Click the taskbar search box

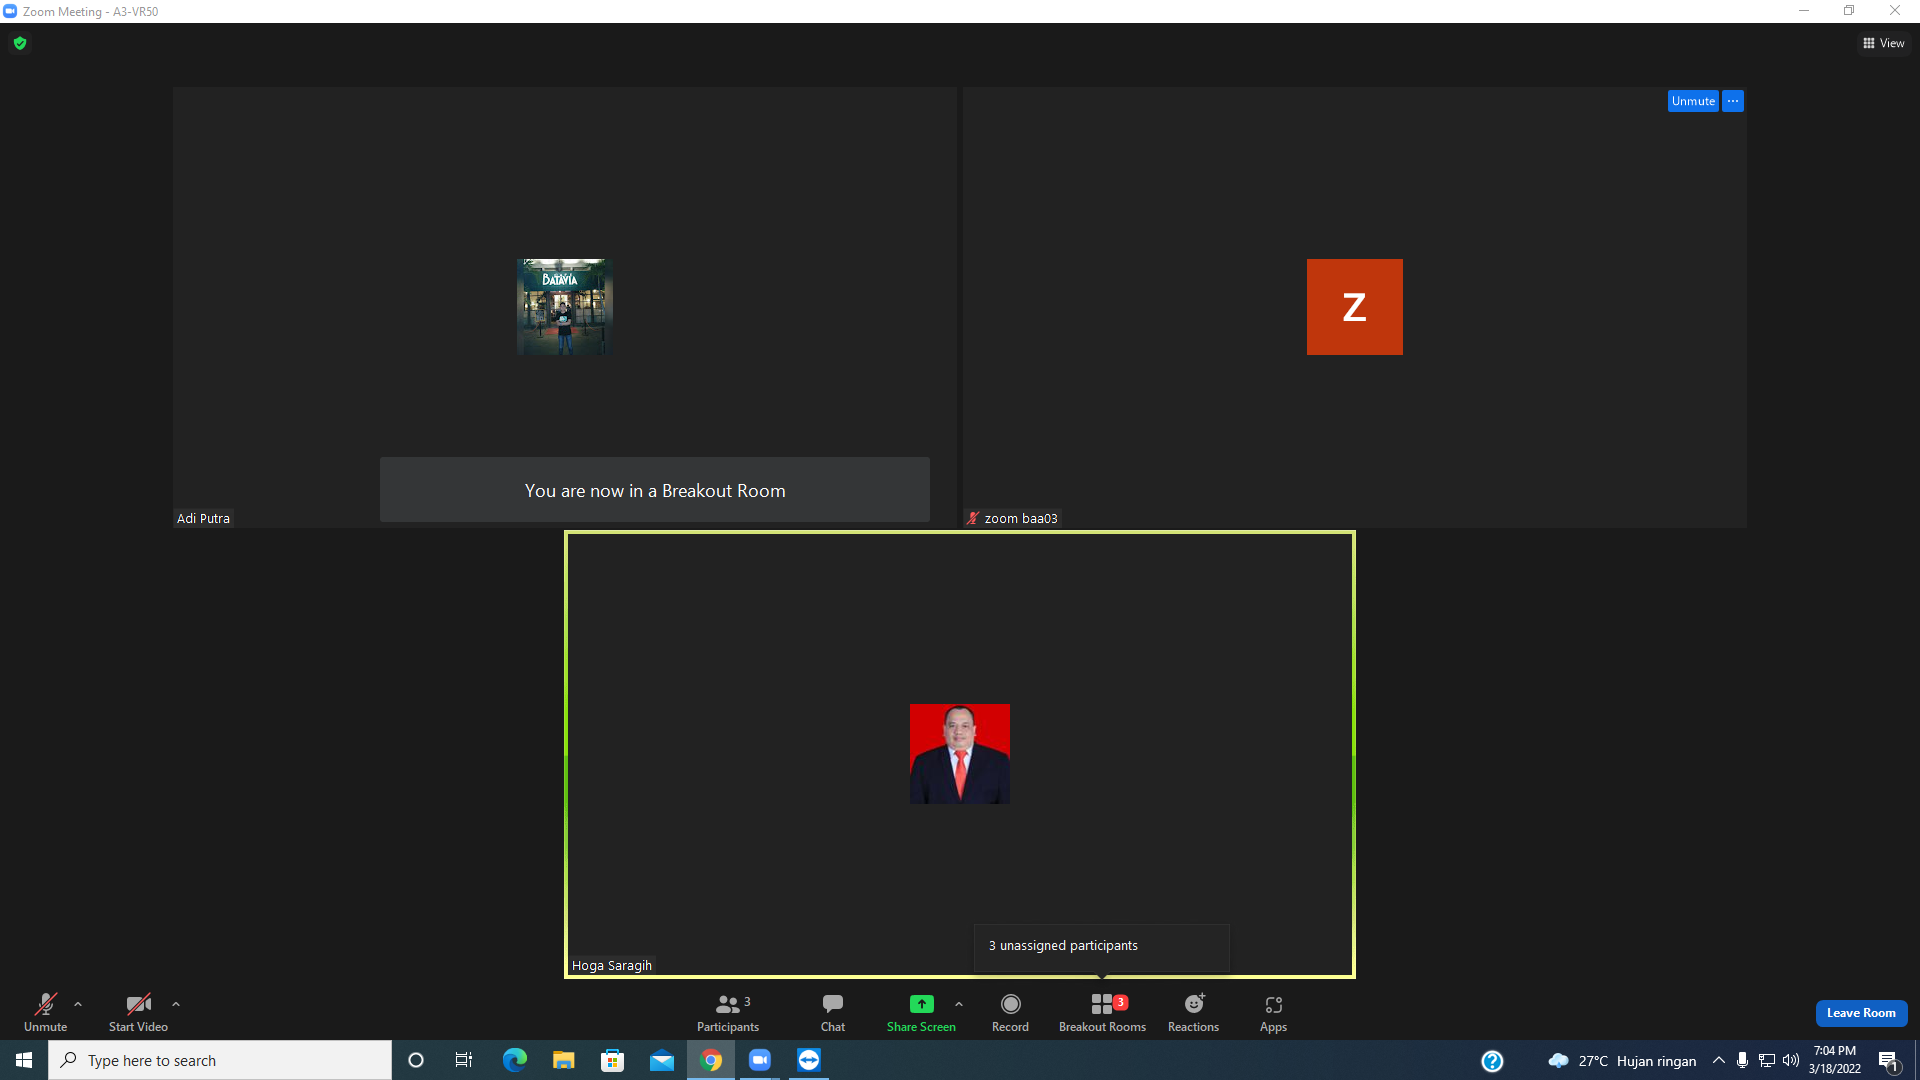point(220,1060)
